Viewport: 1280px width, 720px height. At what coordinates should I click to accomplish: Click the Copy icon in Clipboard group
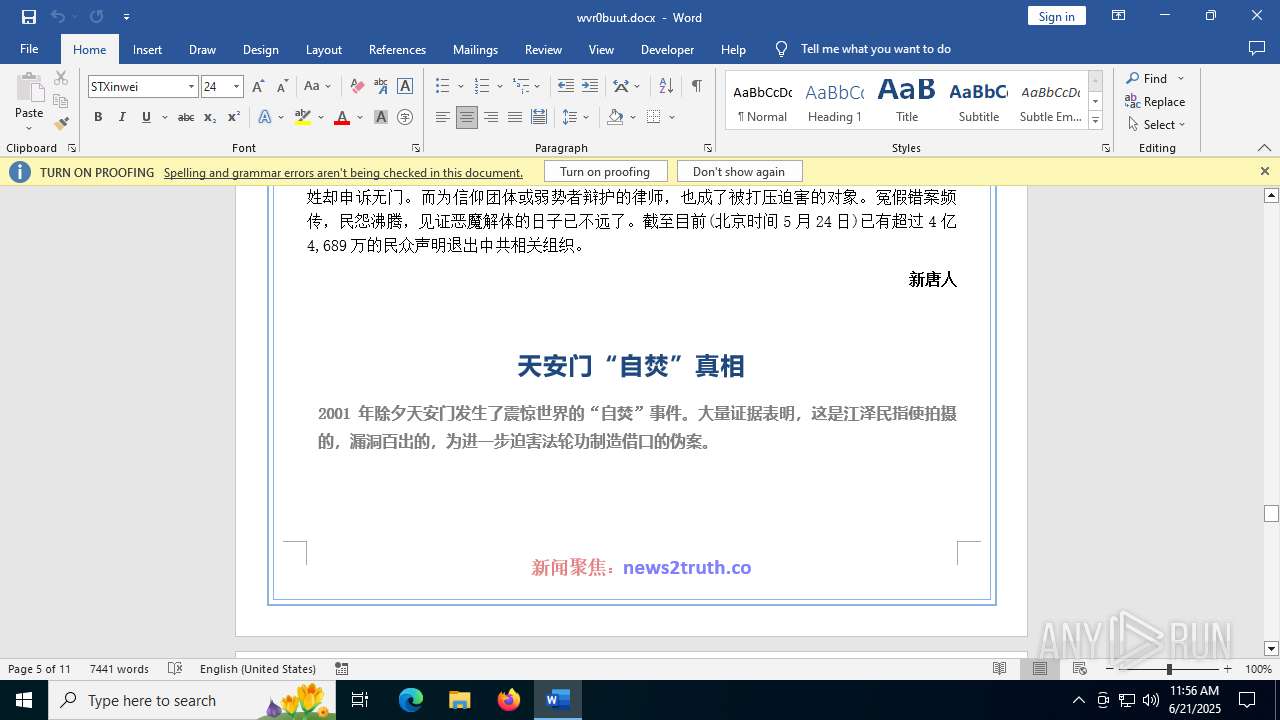pyautogui.click(x=61, y=101)
